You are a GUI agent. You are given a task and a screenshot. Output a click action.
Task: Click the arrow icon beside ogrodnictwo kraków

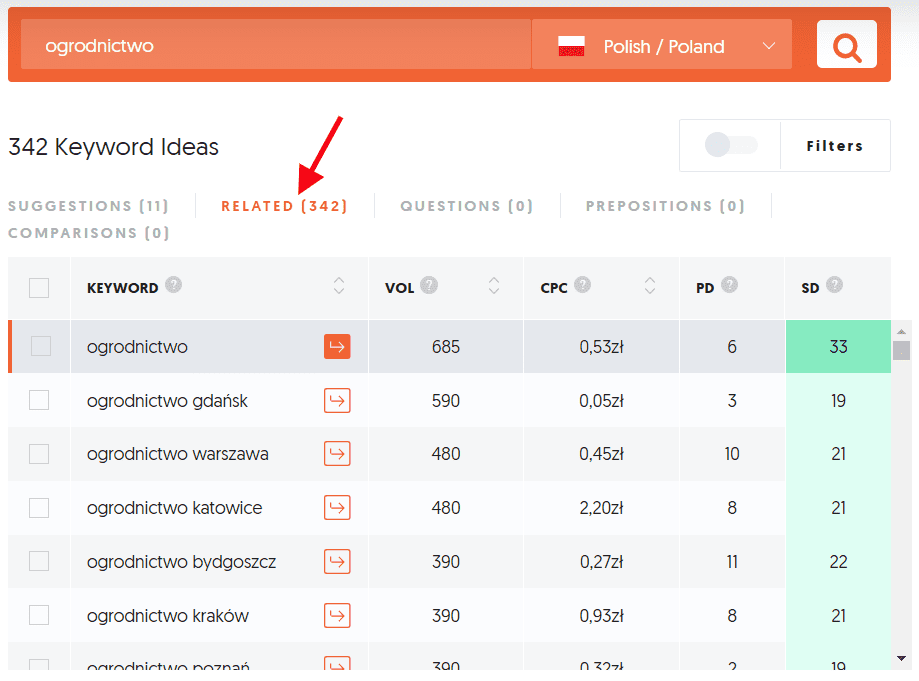click(337, 615)
